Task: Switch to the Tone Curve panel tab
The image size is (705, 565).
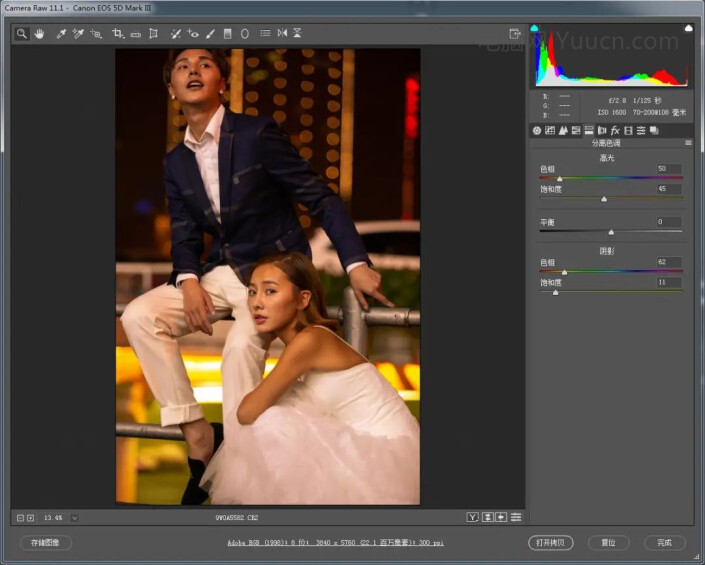Action: [550, 130]
